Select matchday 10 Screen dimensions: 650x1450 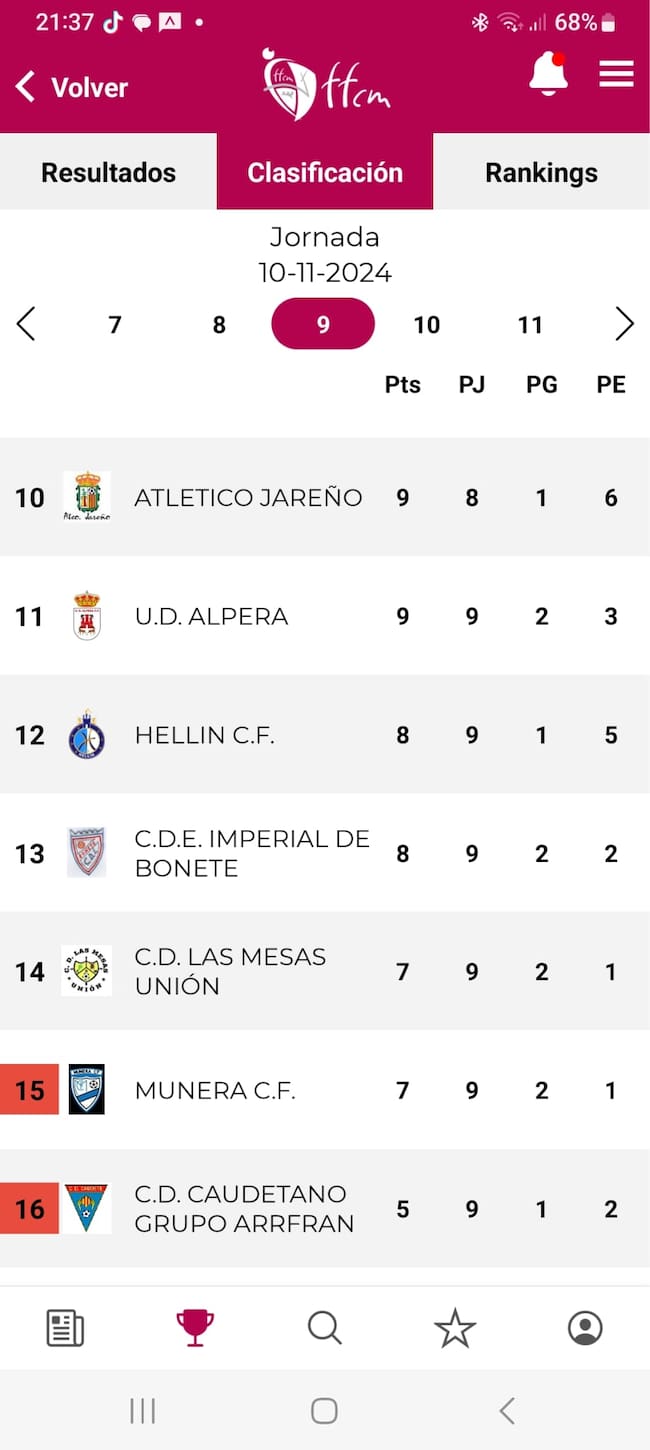tap(427, 325)
